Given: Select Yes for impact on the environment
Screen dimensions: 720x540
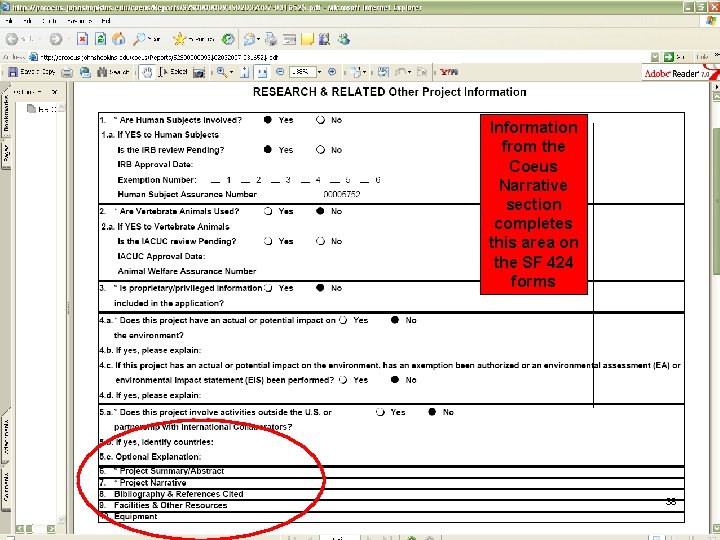Looking at the screenshot, I should click(343, 320).
